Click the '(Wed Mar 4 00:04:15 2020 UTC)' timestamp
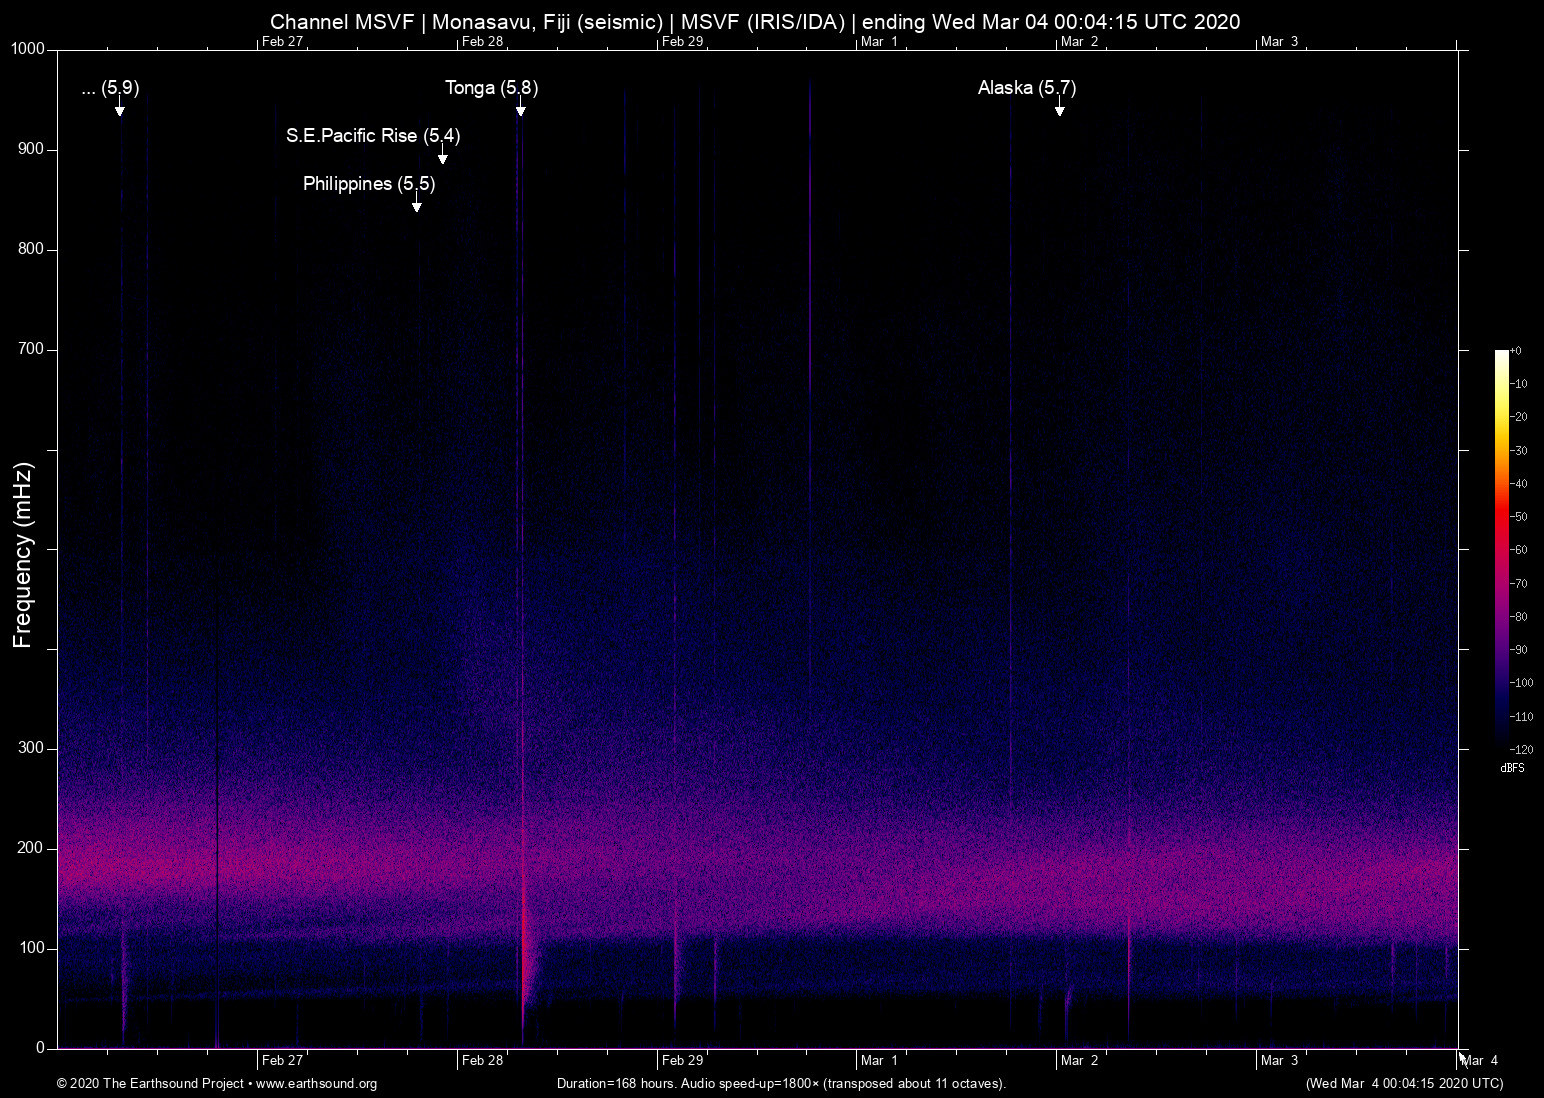The width and height of the screenshot is (1544, 1098). [x=1404, y=1084]
